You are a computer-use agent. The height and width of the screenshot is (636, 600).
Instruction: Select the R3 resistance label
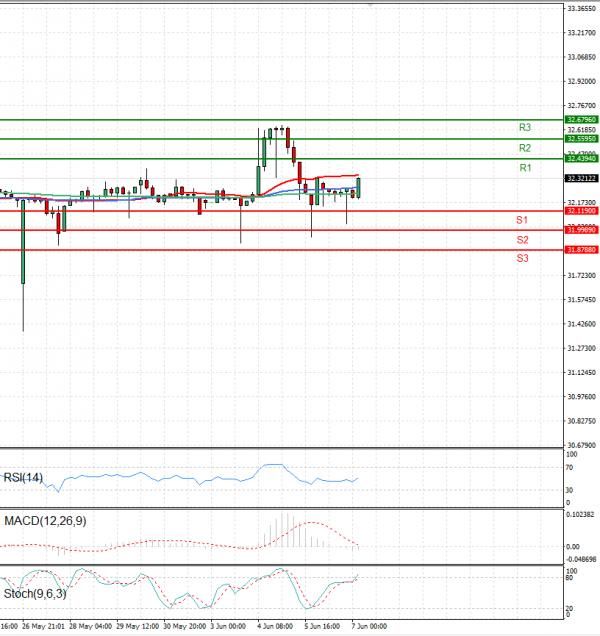pos(525,127)
